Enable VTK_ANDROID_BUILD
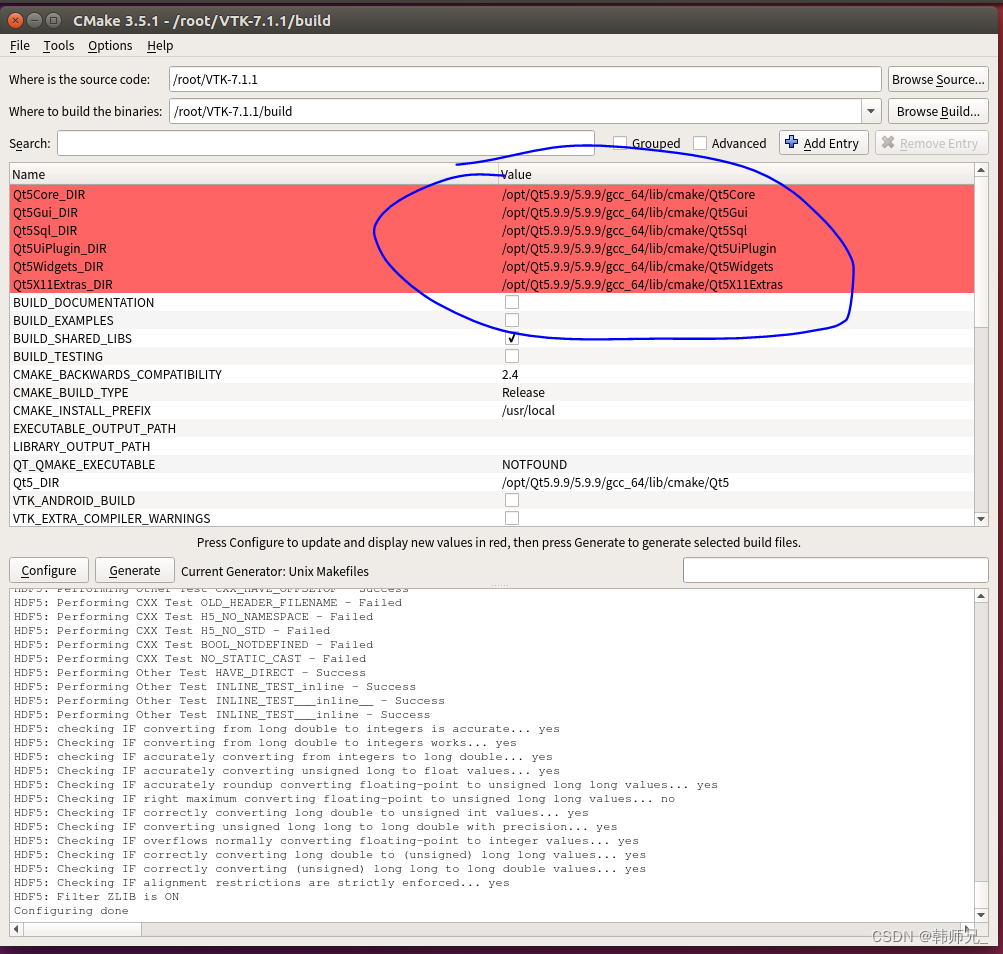The height and width of the screenshot is (954, 1003). [x=511, y=500]
